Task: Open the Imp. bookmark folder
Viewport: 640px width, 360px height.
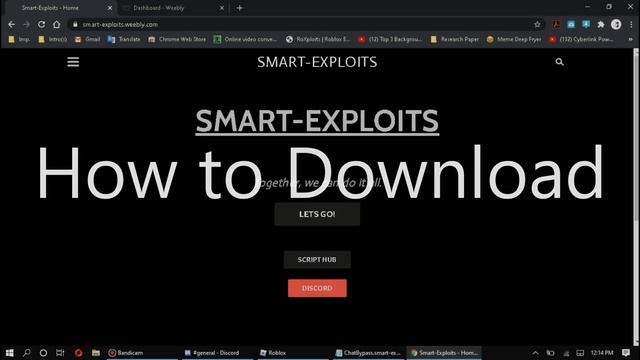Action: point(19,40)
